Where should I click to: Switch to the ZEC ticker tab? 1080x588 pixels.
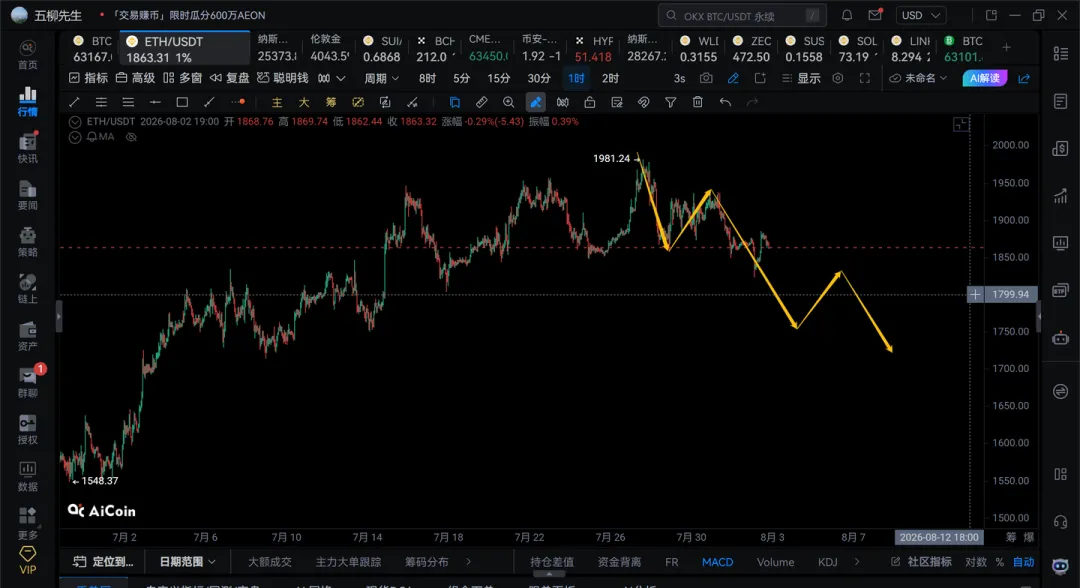[751, 49]
